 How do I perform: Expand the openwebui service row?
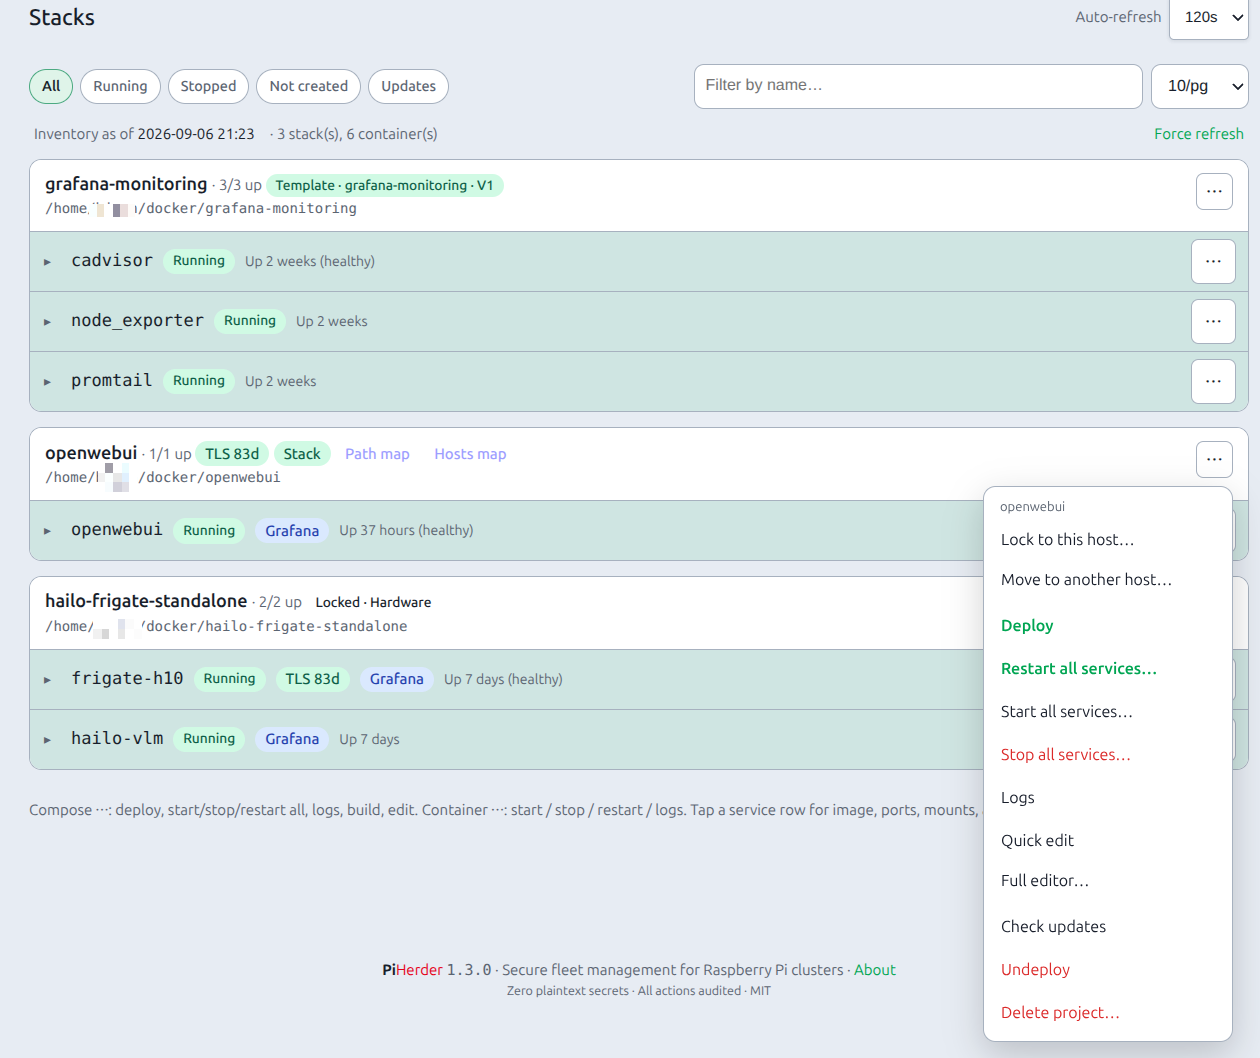[47, 531]
